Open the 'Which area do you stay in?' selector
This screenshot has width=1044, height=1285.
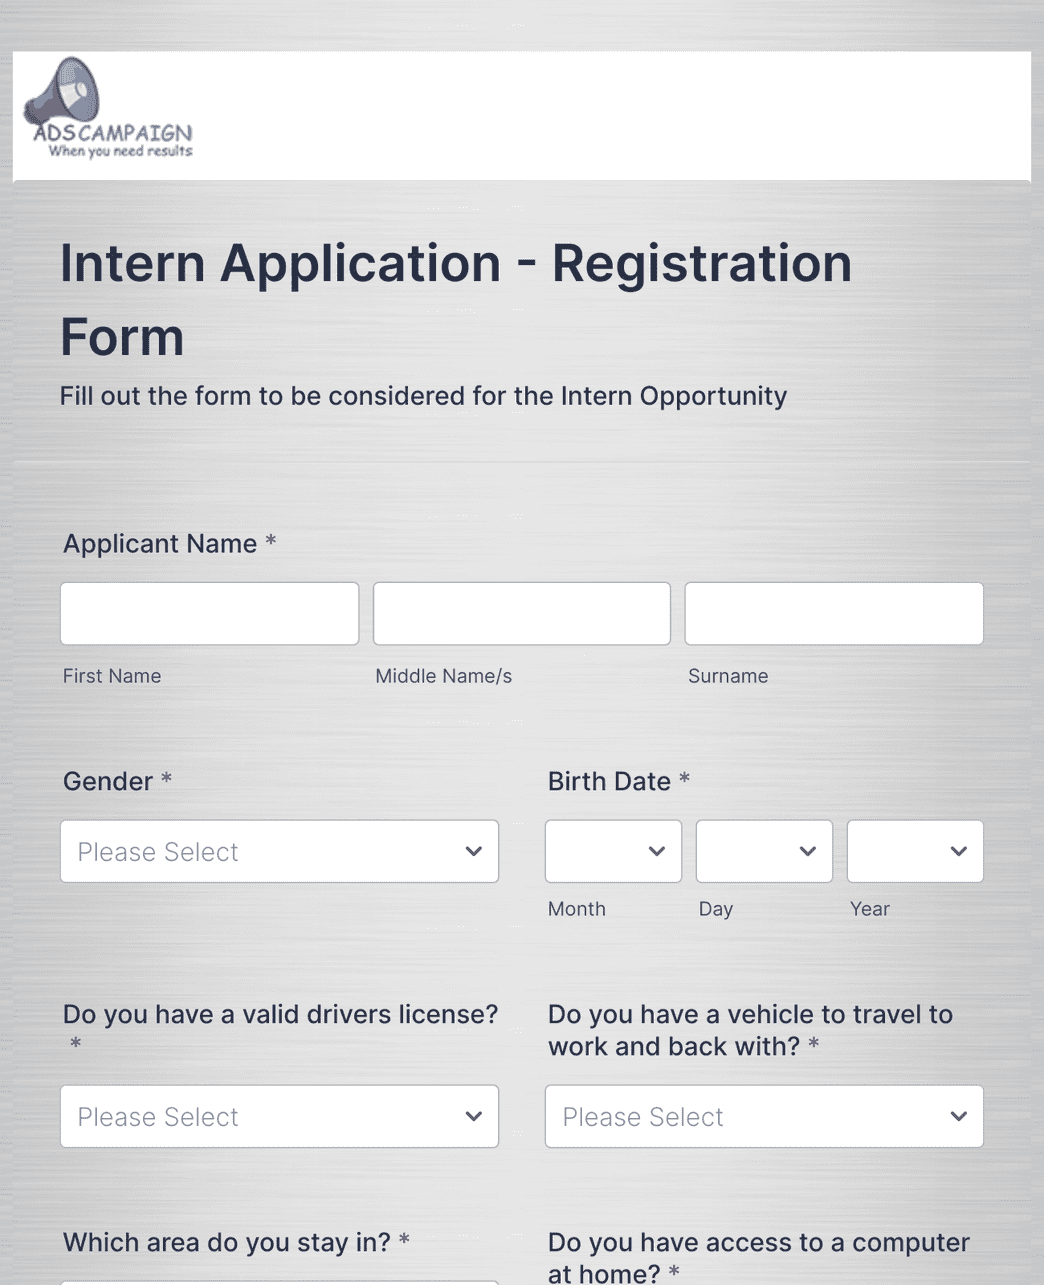pos(279,1282)
